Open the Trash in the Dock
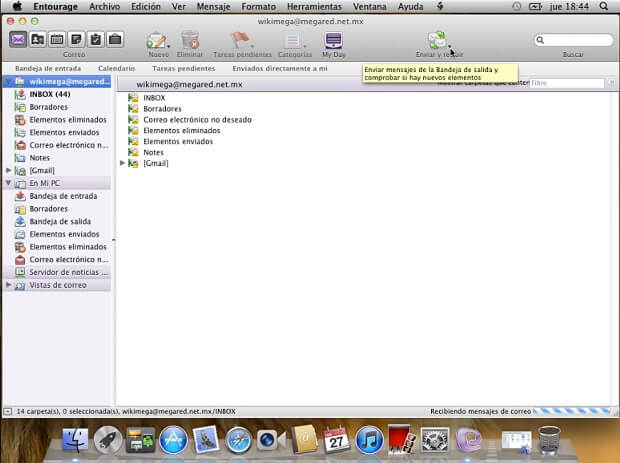The image size is (620, 463). (x=549, y=439)
